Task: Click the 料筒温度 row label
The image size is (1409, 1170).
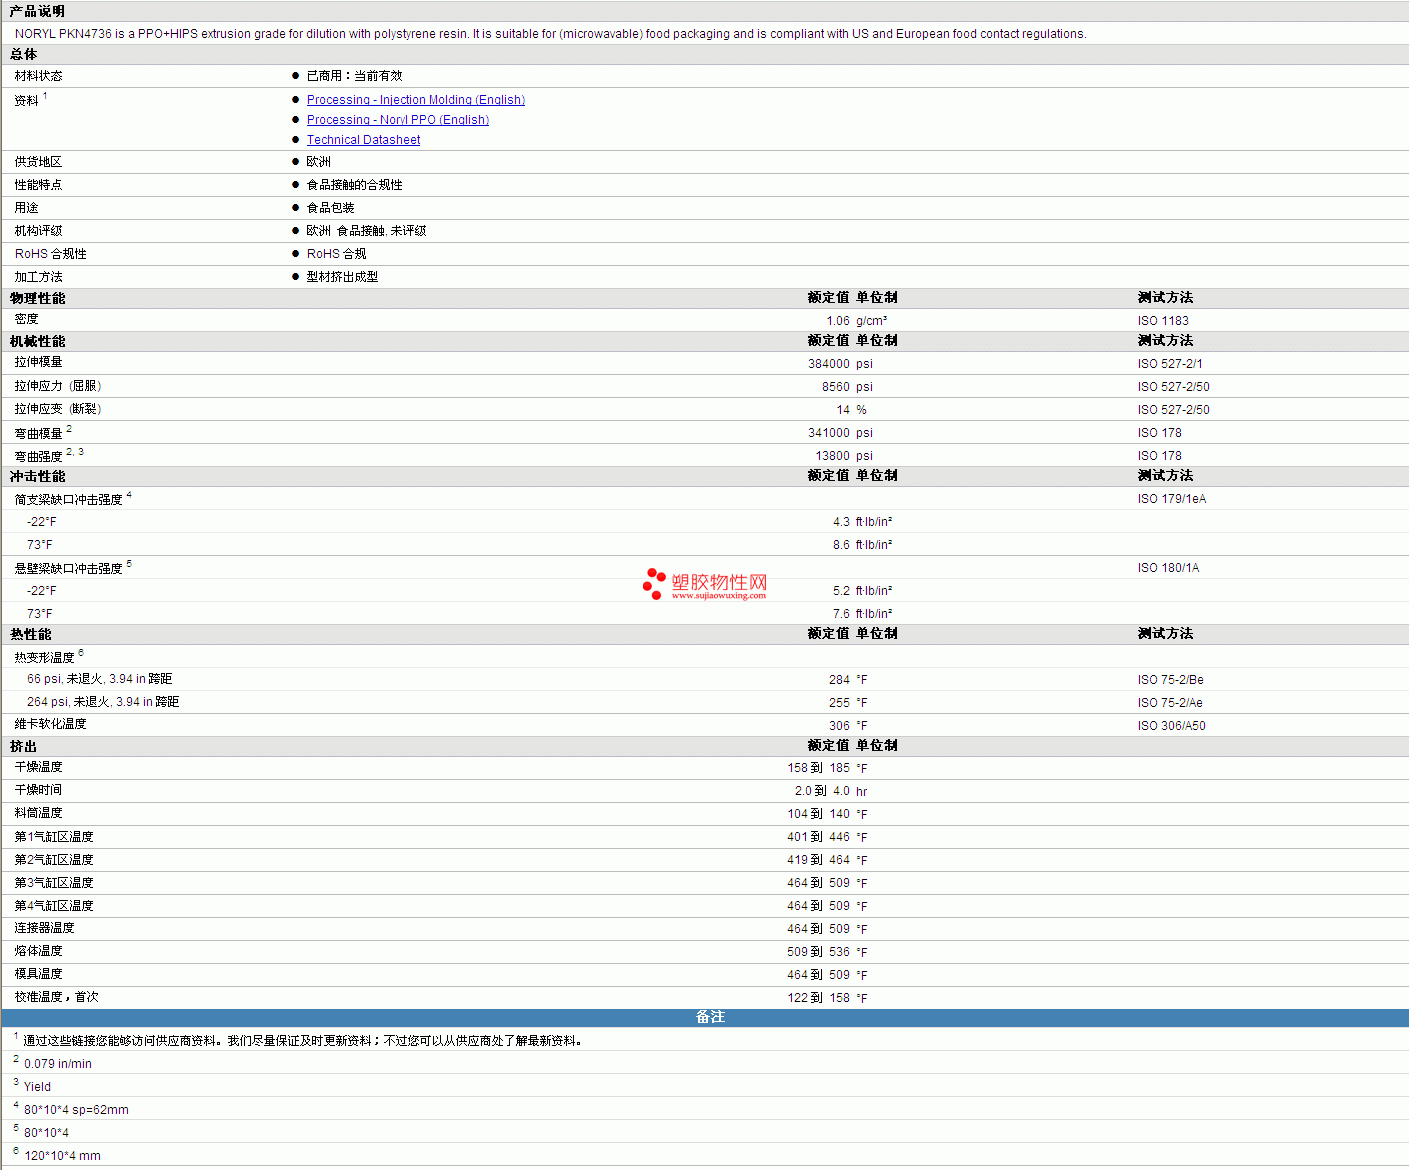Action: tap(38, 813)
